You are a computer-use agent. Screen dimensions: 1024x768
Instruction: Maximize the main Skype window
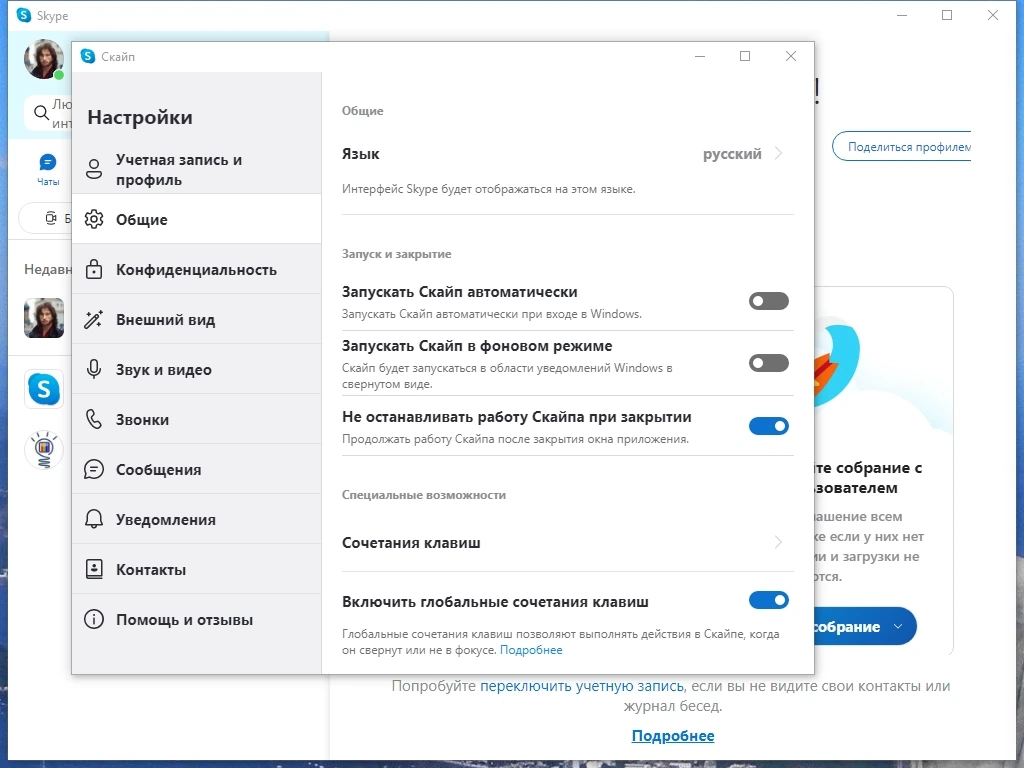coord(947,15)
